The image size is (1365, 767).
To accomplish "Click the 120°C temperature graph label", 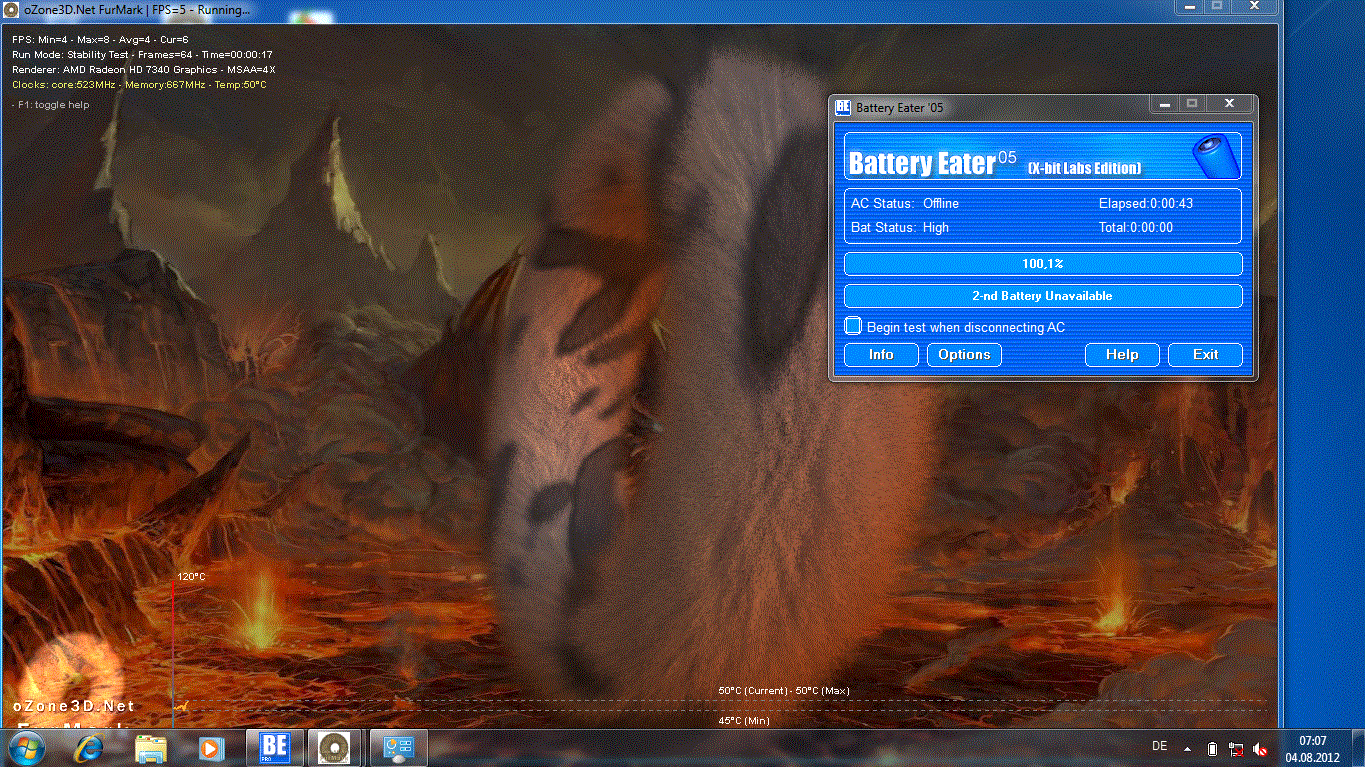I will (x=191, y=576).
